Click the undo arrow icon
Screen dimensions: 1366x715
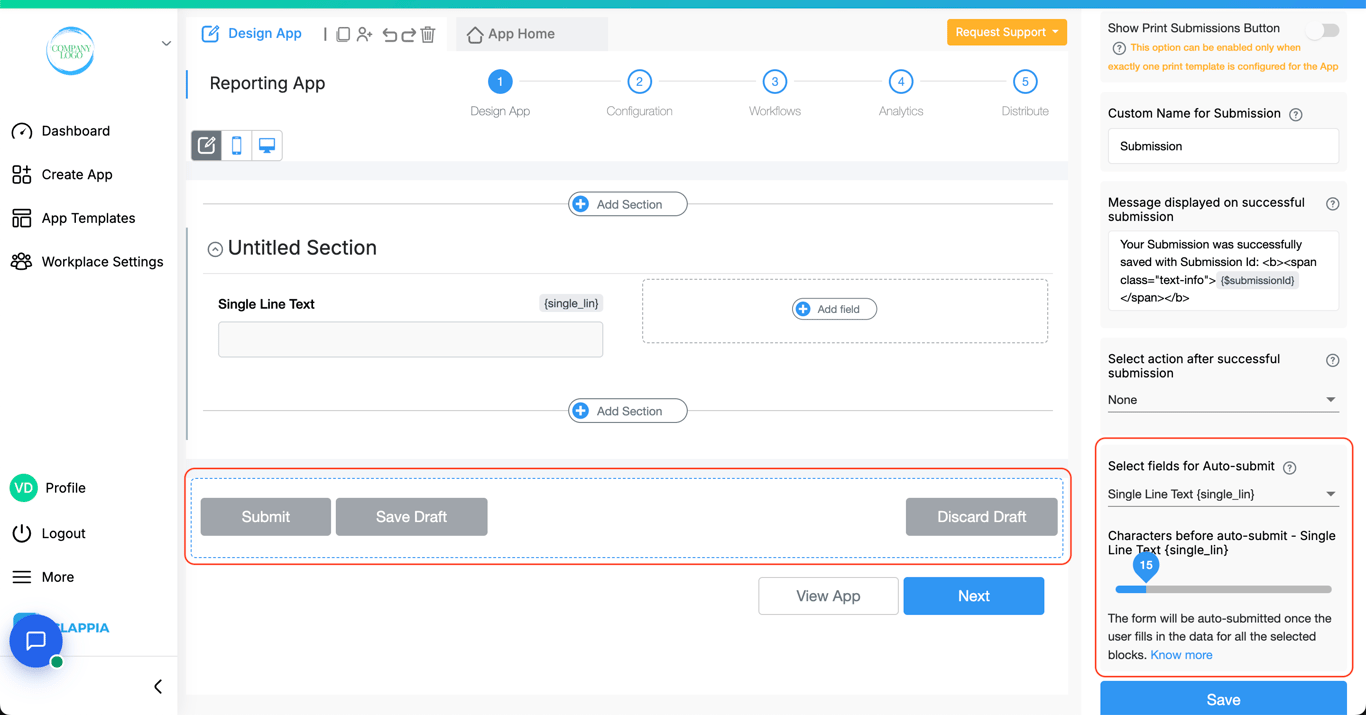[x=389, y=34]
